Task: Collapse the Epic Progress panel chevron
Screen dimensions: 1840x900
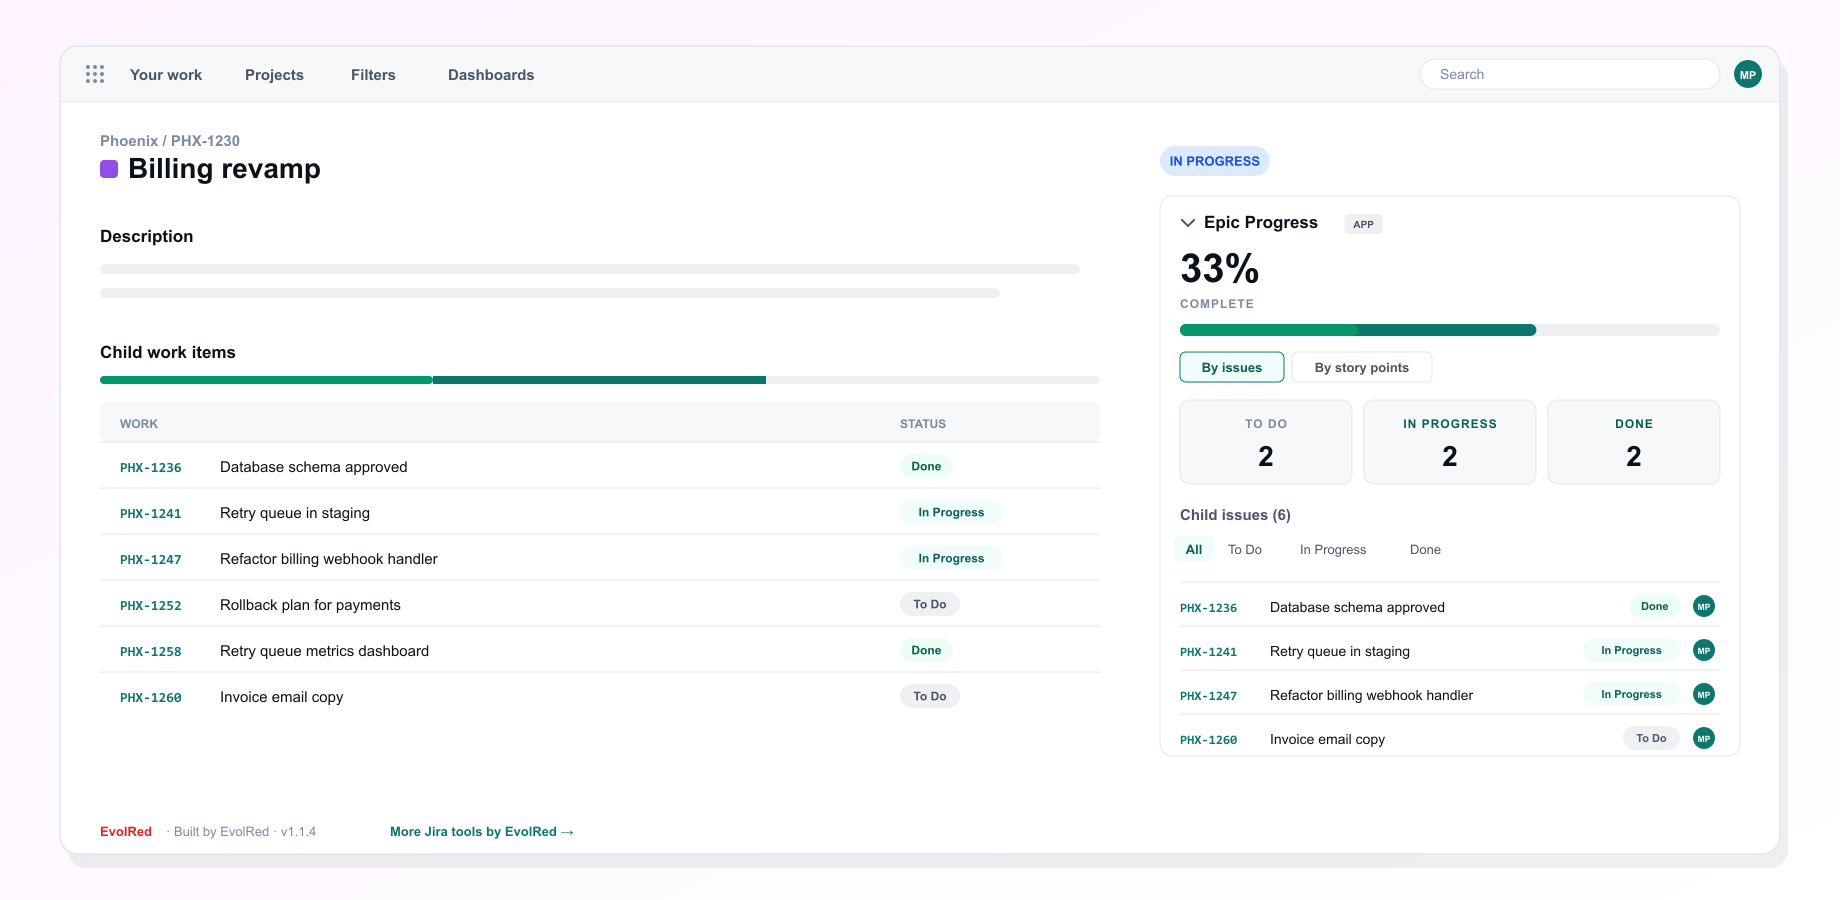Action: 1188,223
